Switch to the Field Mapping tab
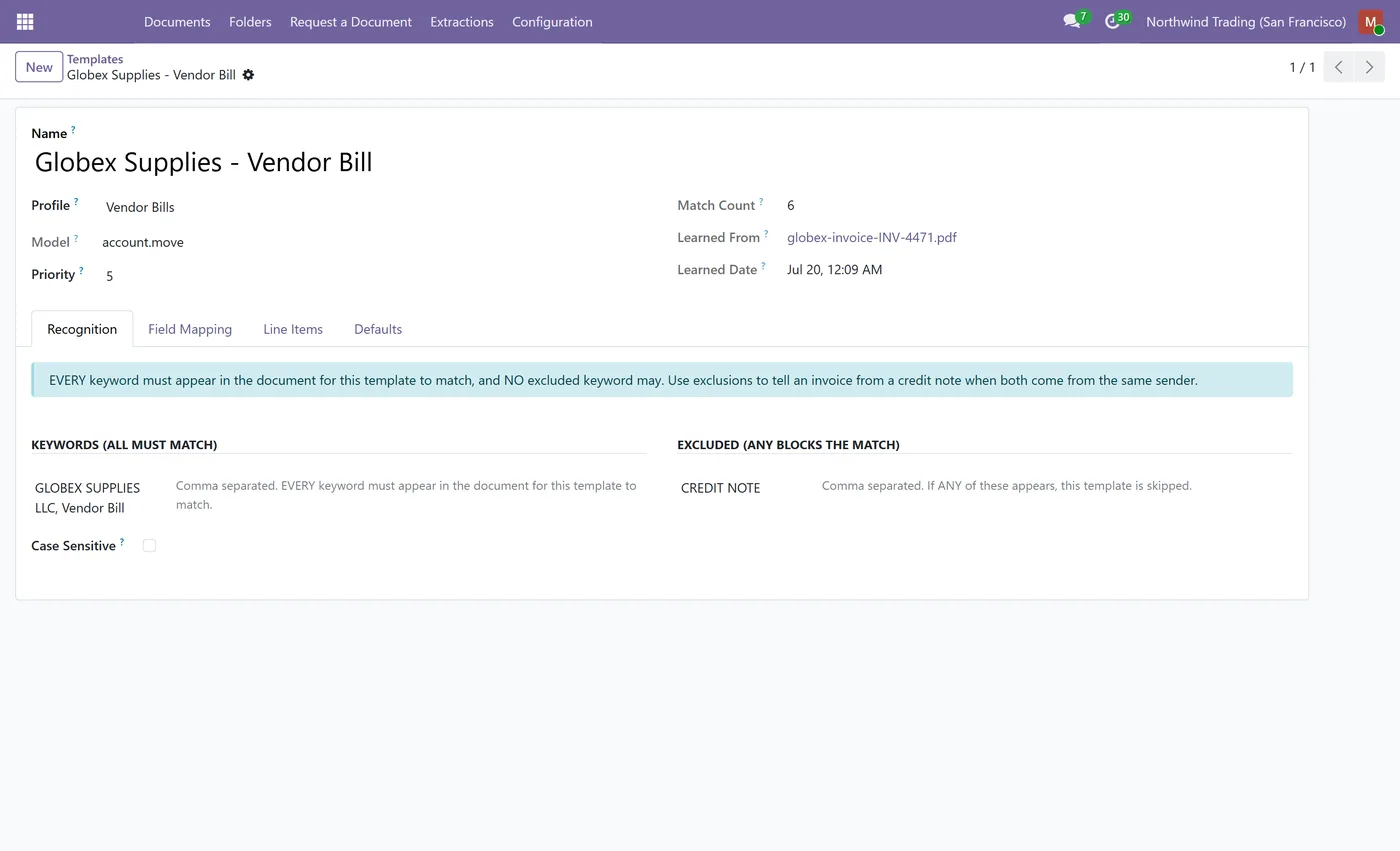Viewport: 1400px width, 851px height. pyautogui.click(x=190, y=329)
